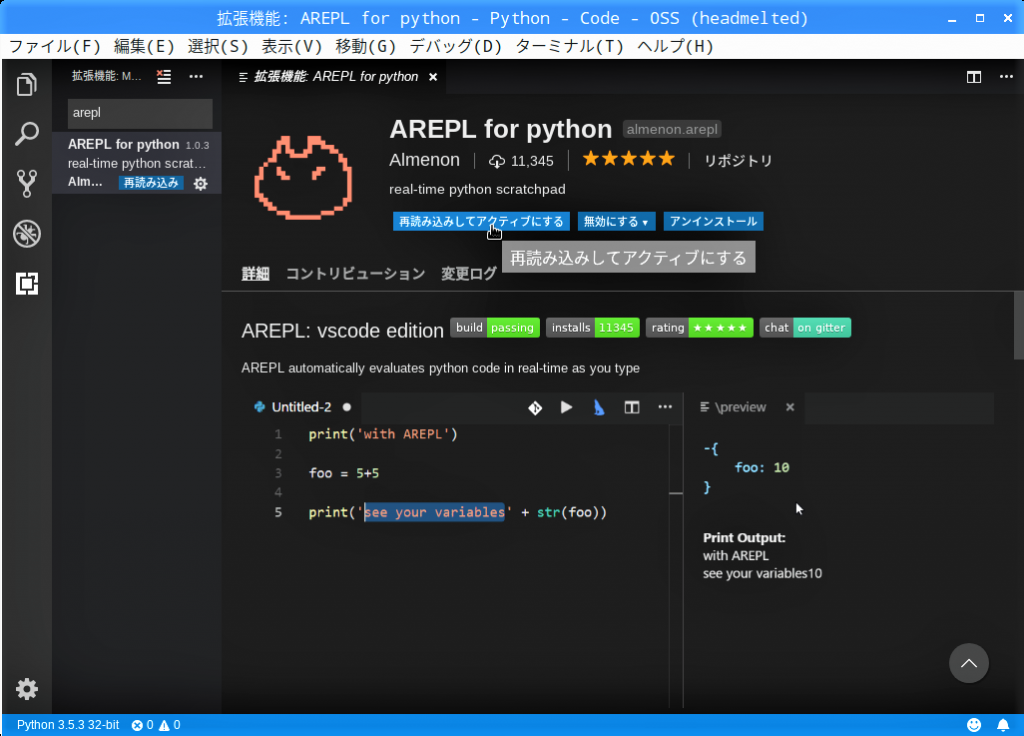Click the installs 11345 badge

point(592,328)
